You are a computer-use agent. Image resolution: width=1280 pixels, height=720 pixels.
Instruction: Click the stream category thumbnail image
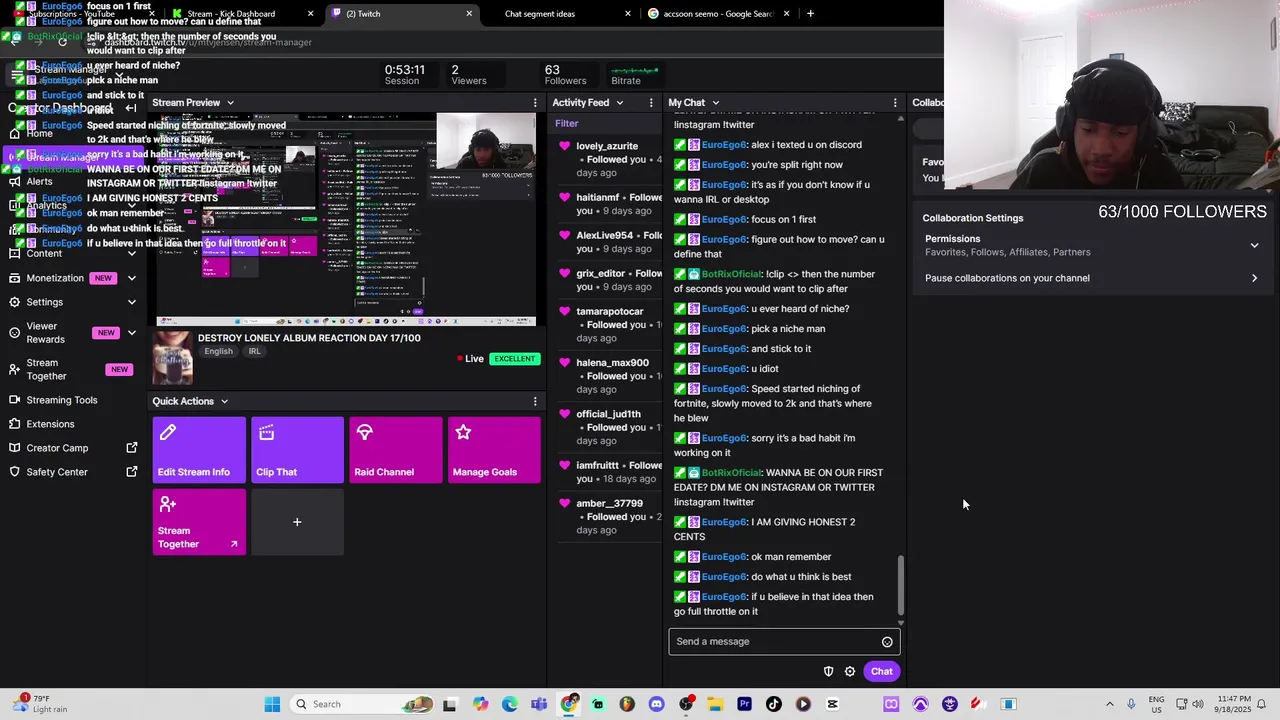click(172, 358)
